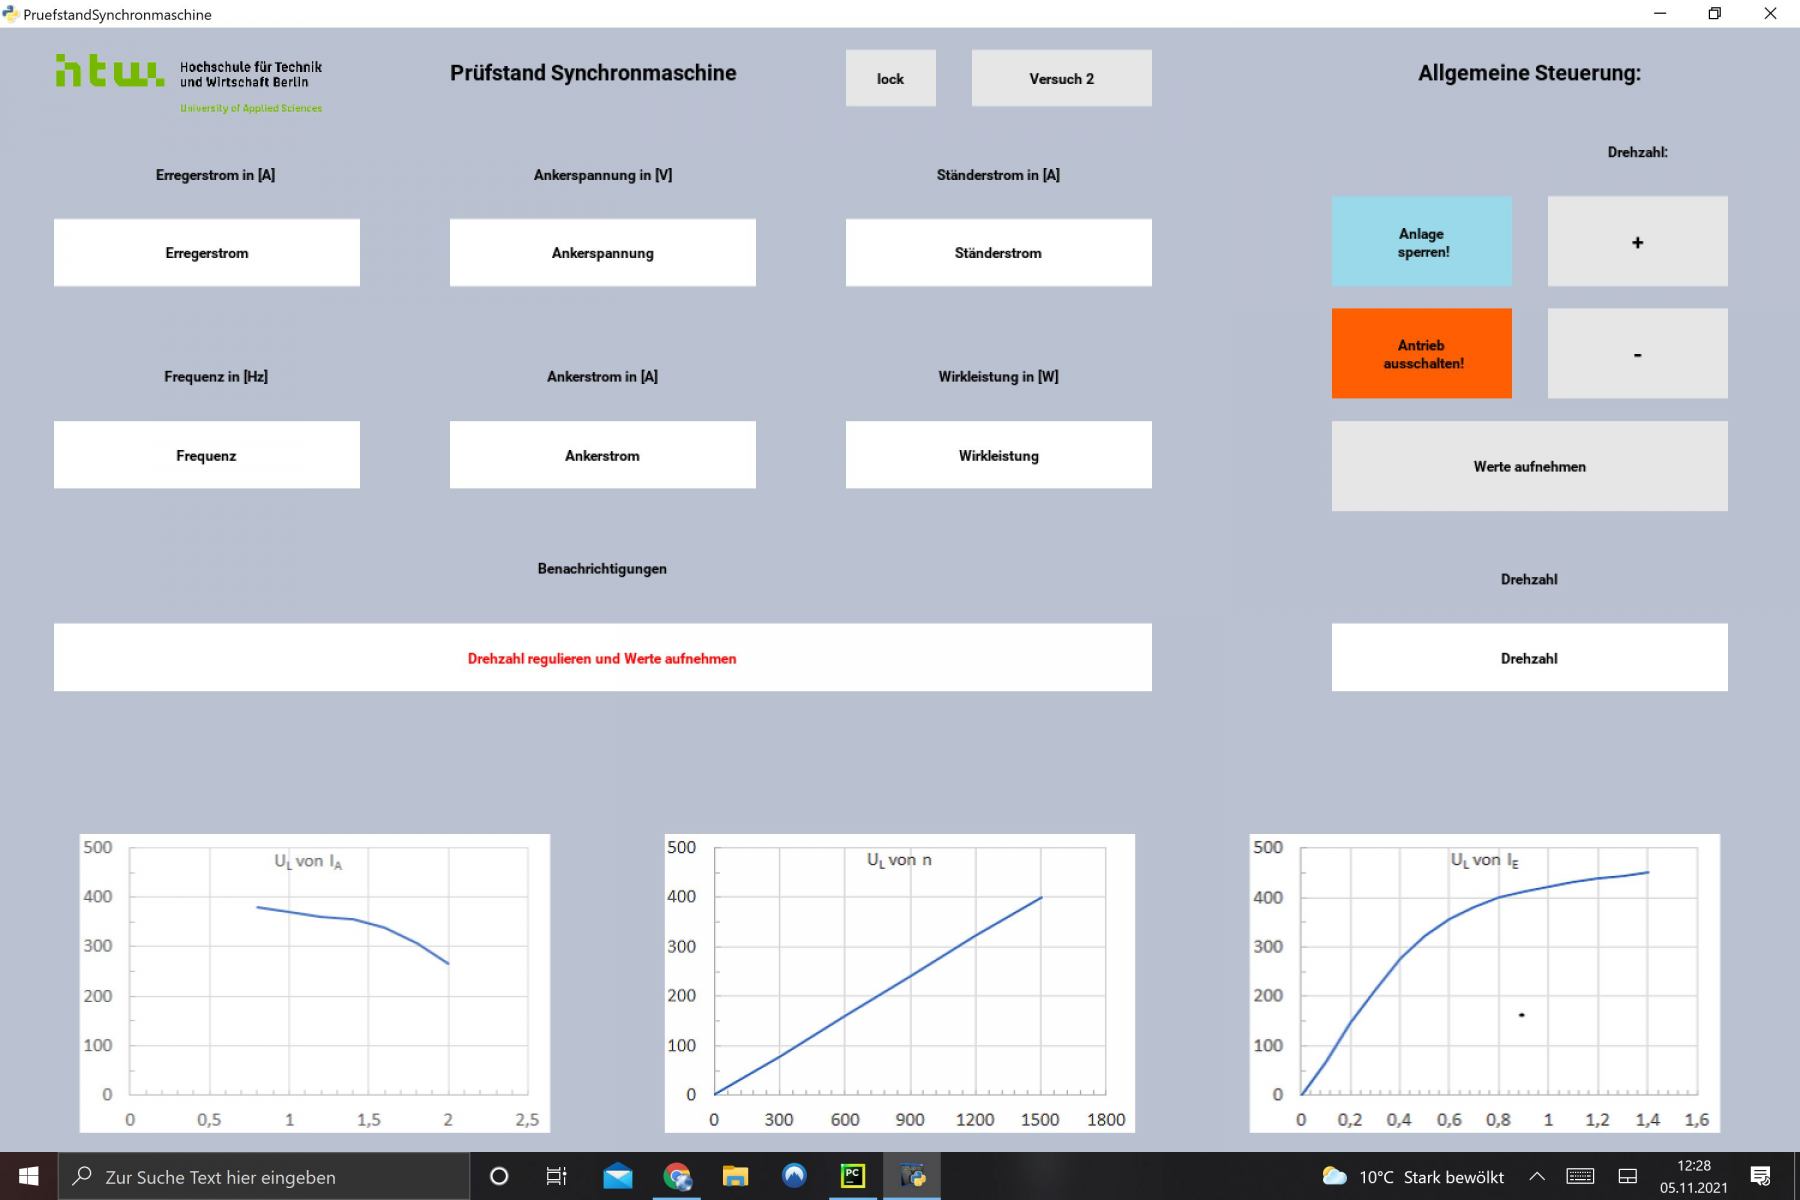1800x1200 pixels.
Task: Open the notification center icon
Action: tap(1761, 1177)
